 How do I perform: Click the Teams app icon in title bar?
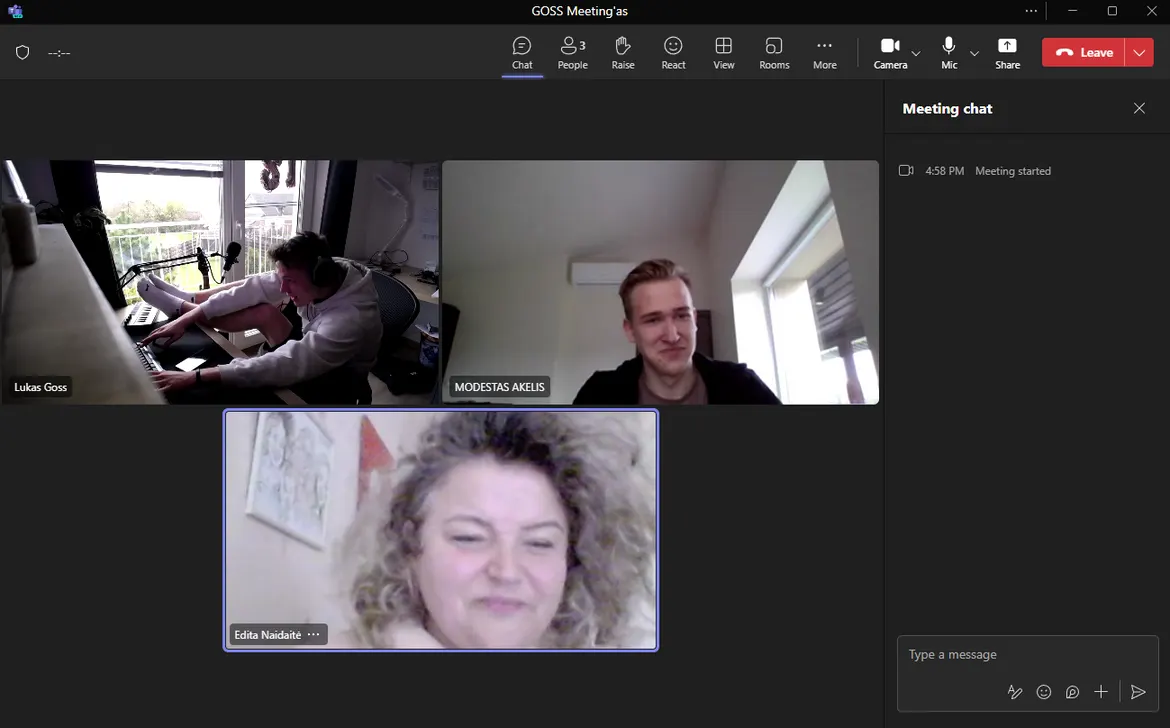16,11
